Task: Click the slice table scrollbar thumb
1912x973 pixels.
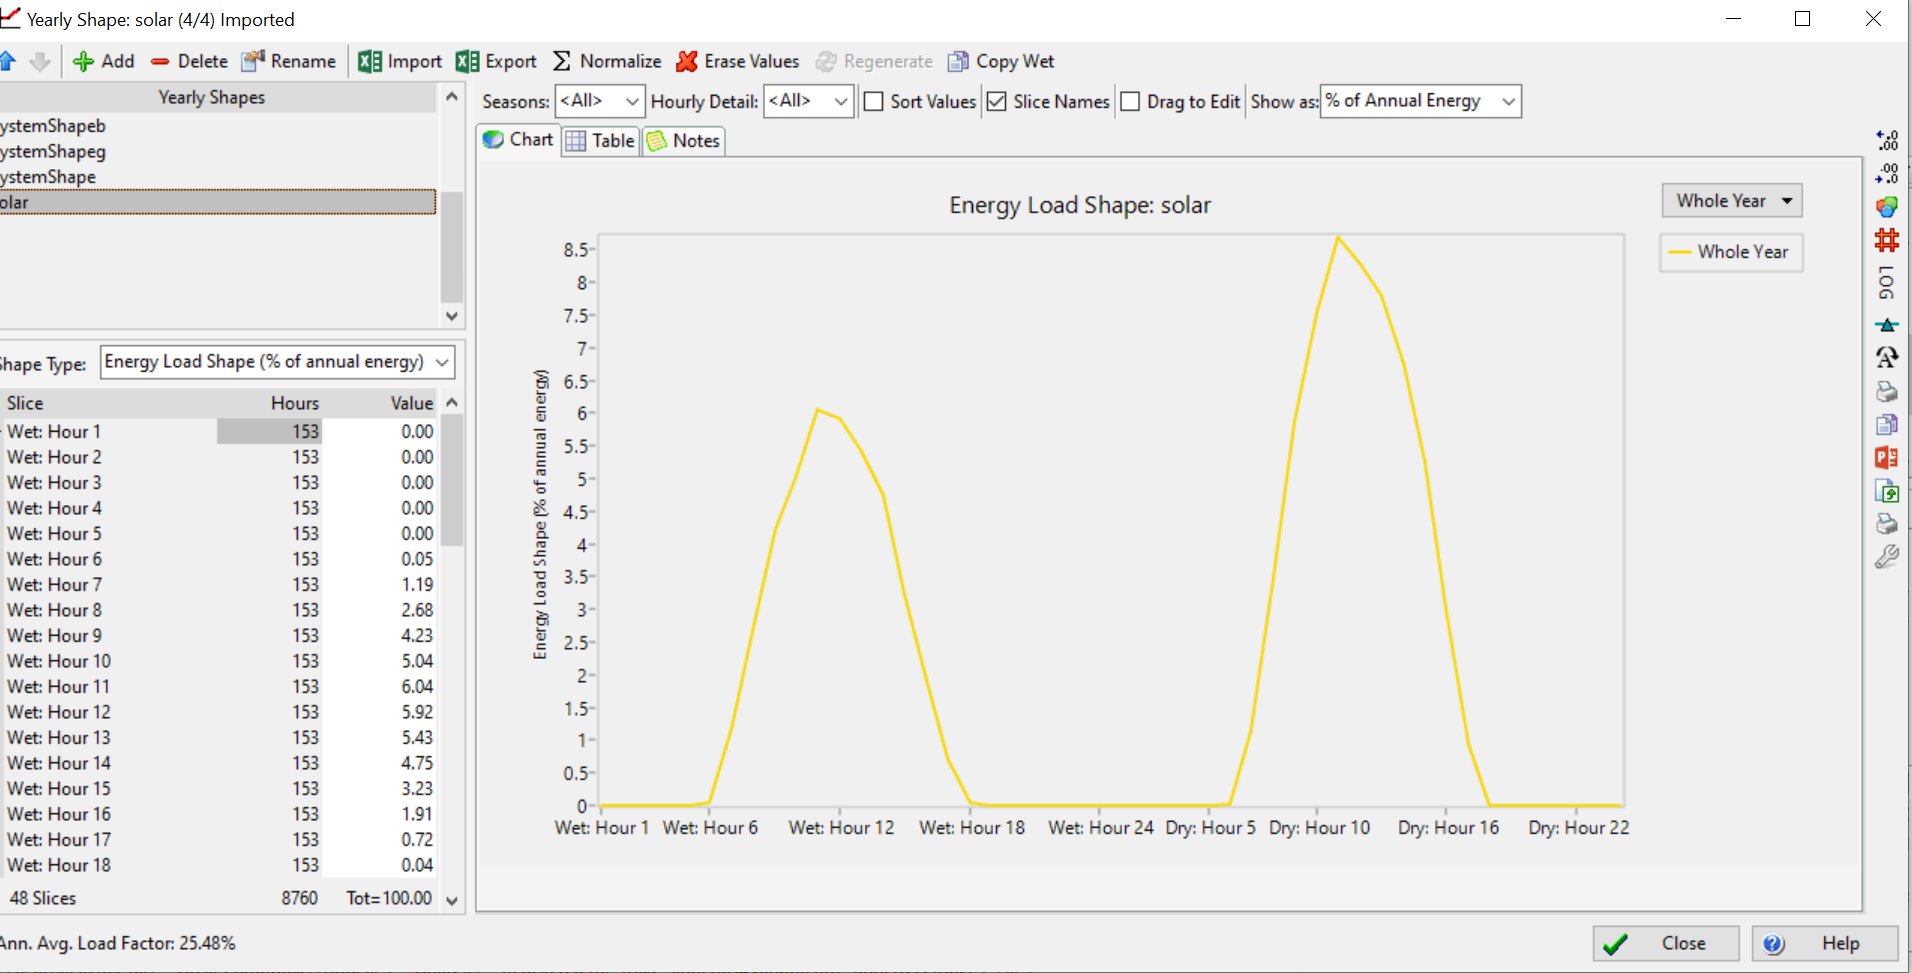Action: [x=452, y=481]
